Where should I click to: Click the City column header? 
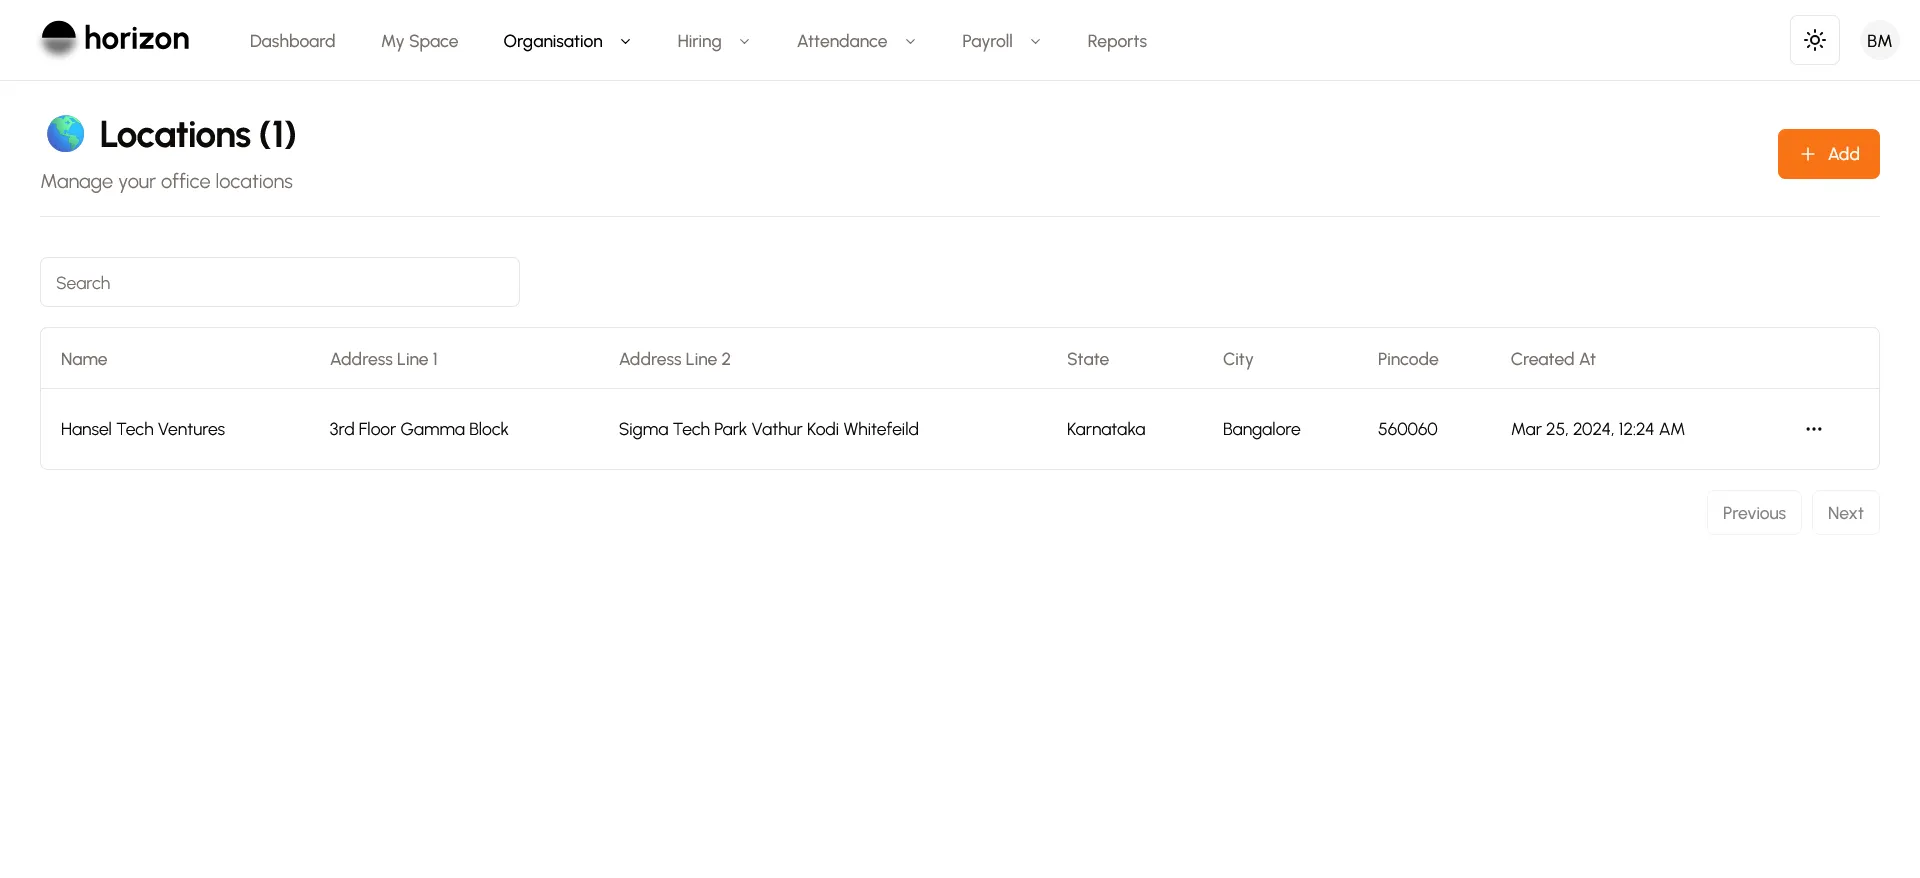tap(1238, 359)
